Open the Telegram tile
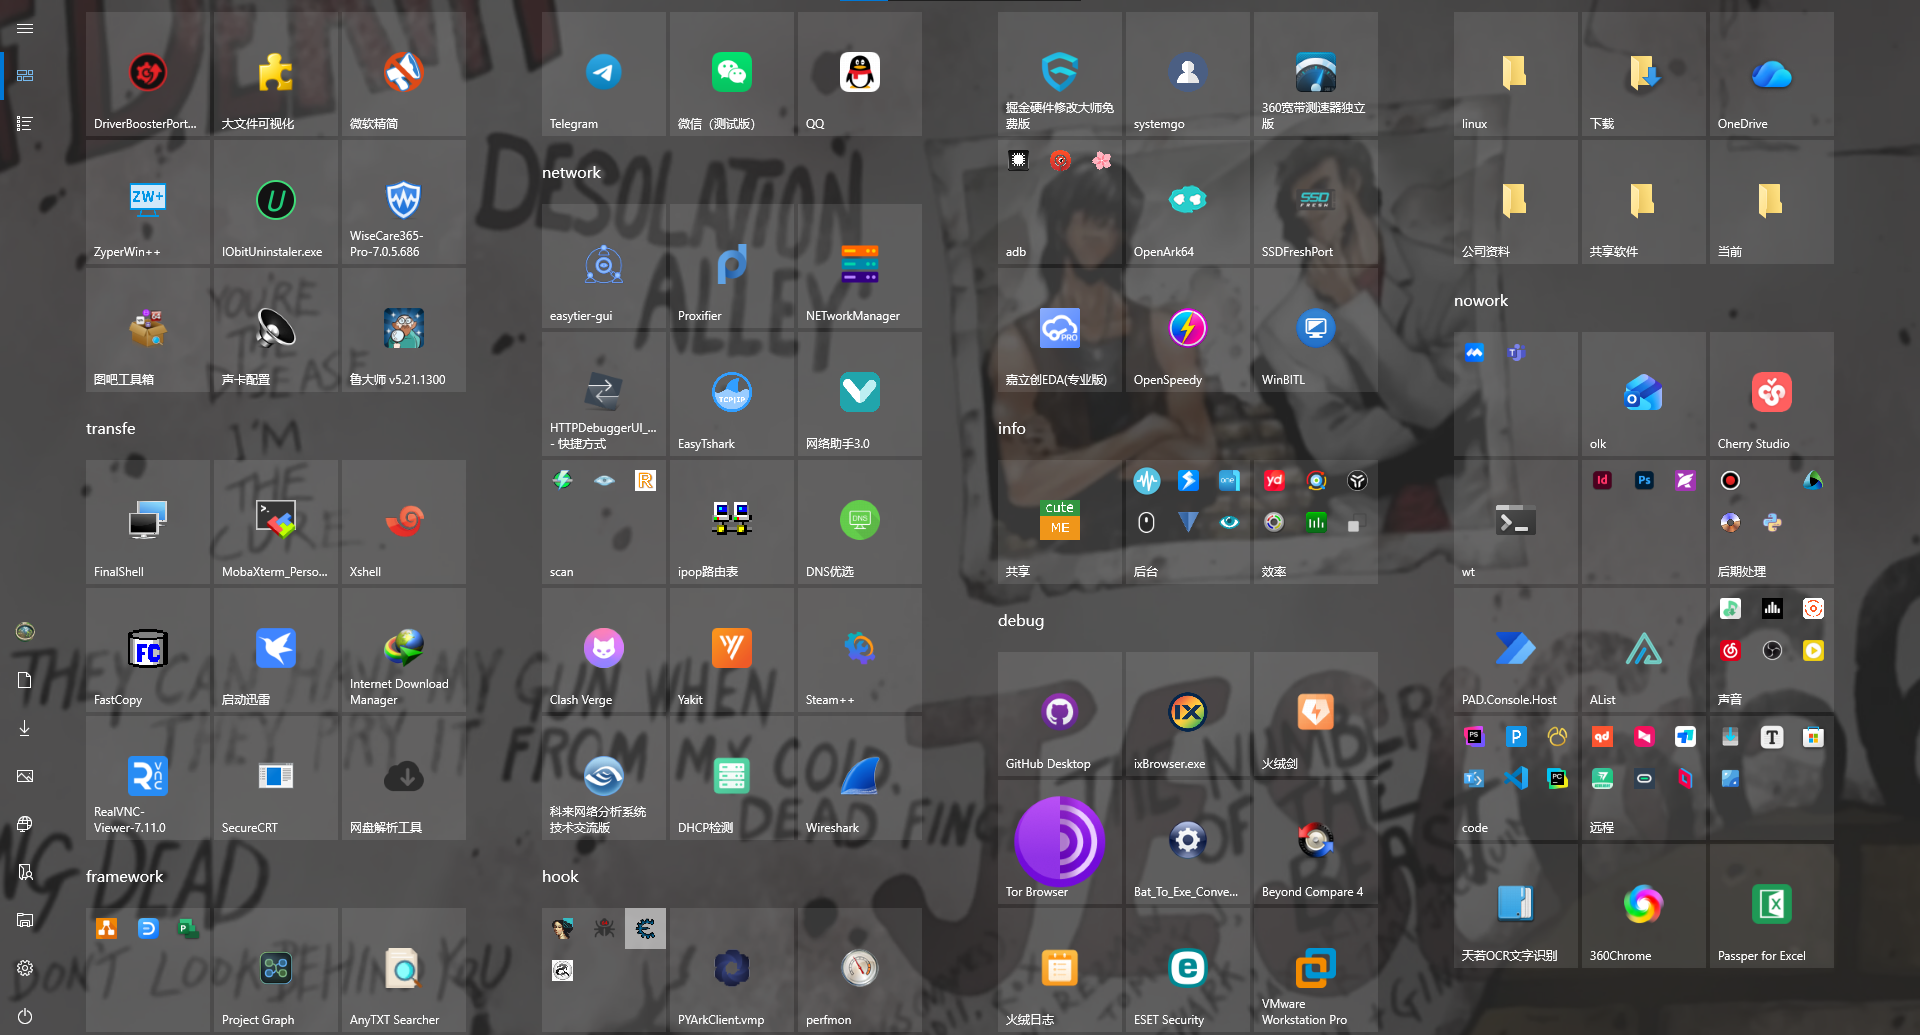Screen dimensions: 1920x1035 (x=604, y=74)
